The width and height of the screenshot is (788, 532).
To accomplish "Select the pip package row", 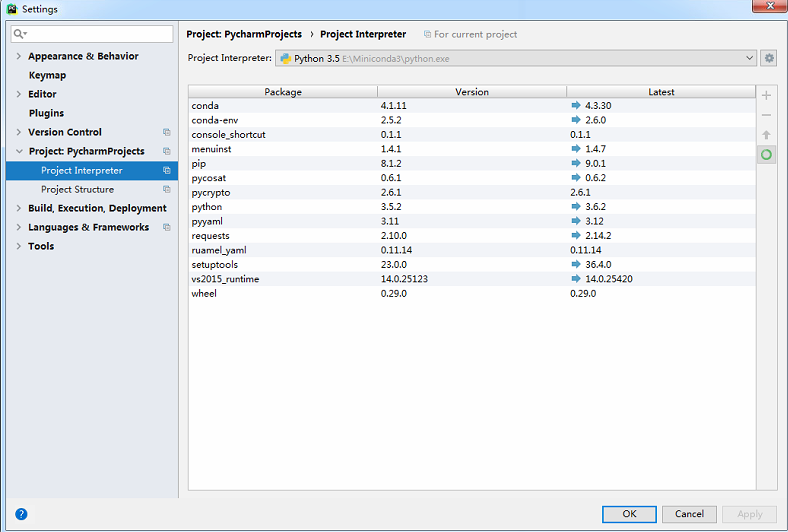I will pyautogui.click(x=472, y=163).
